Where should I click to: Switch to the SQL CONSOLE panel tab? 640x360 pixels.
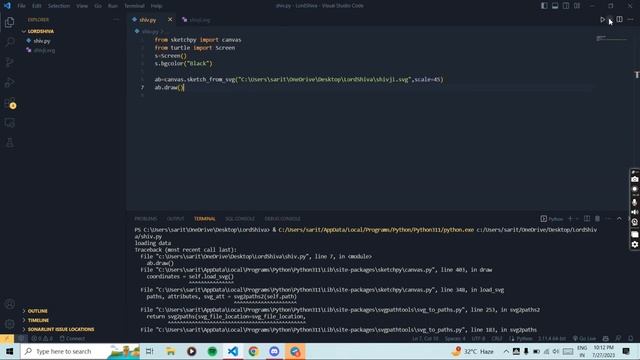pos(240,219)
